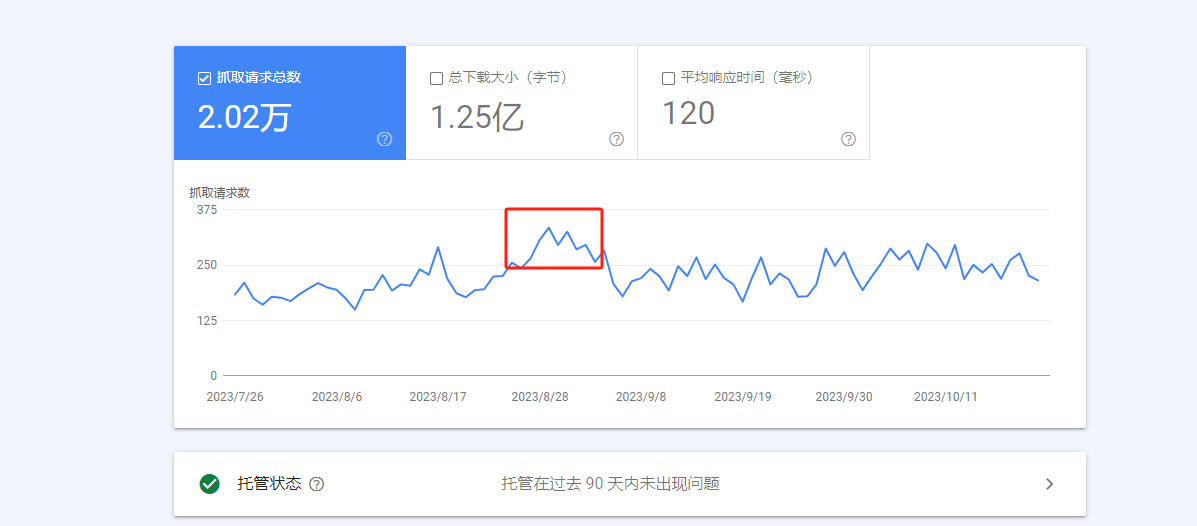Click the 托管在过去 90 天内未出现问题 message
1197x526 pixels.
(611, 483)
